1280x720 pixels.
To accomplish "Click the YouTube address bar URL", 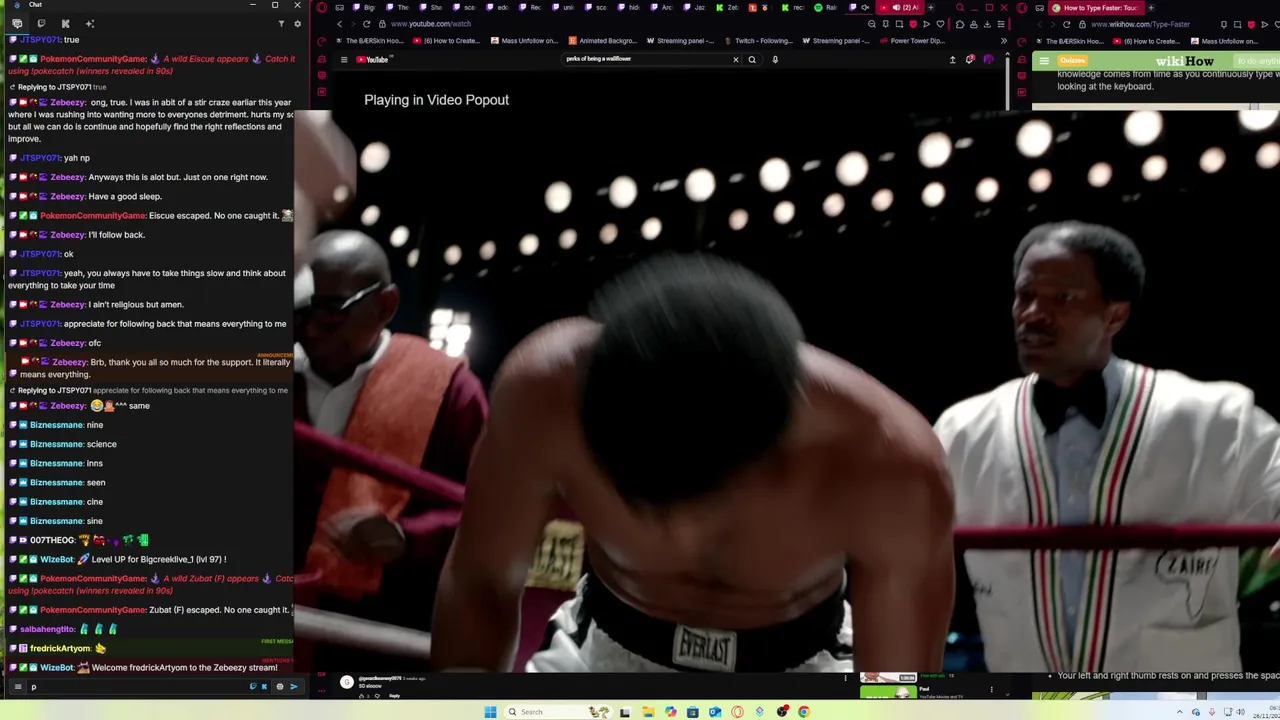I will [430, 24].
